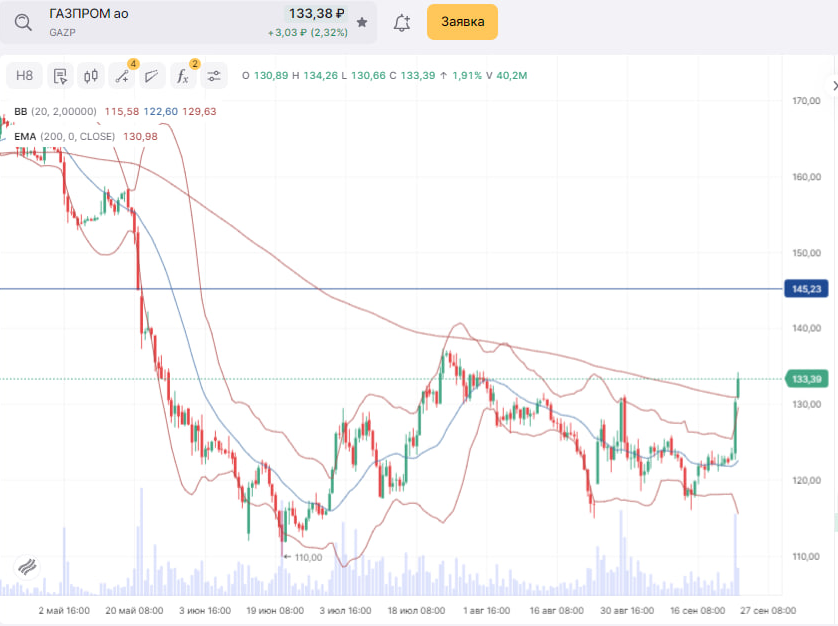Click the 170,00 price axis label
This screenshot has width=838, height=626.
[806, 101]
